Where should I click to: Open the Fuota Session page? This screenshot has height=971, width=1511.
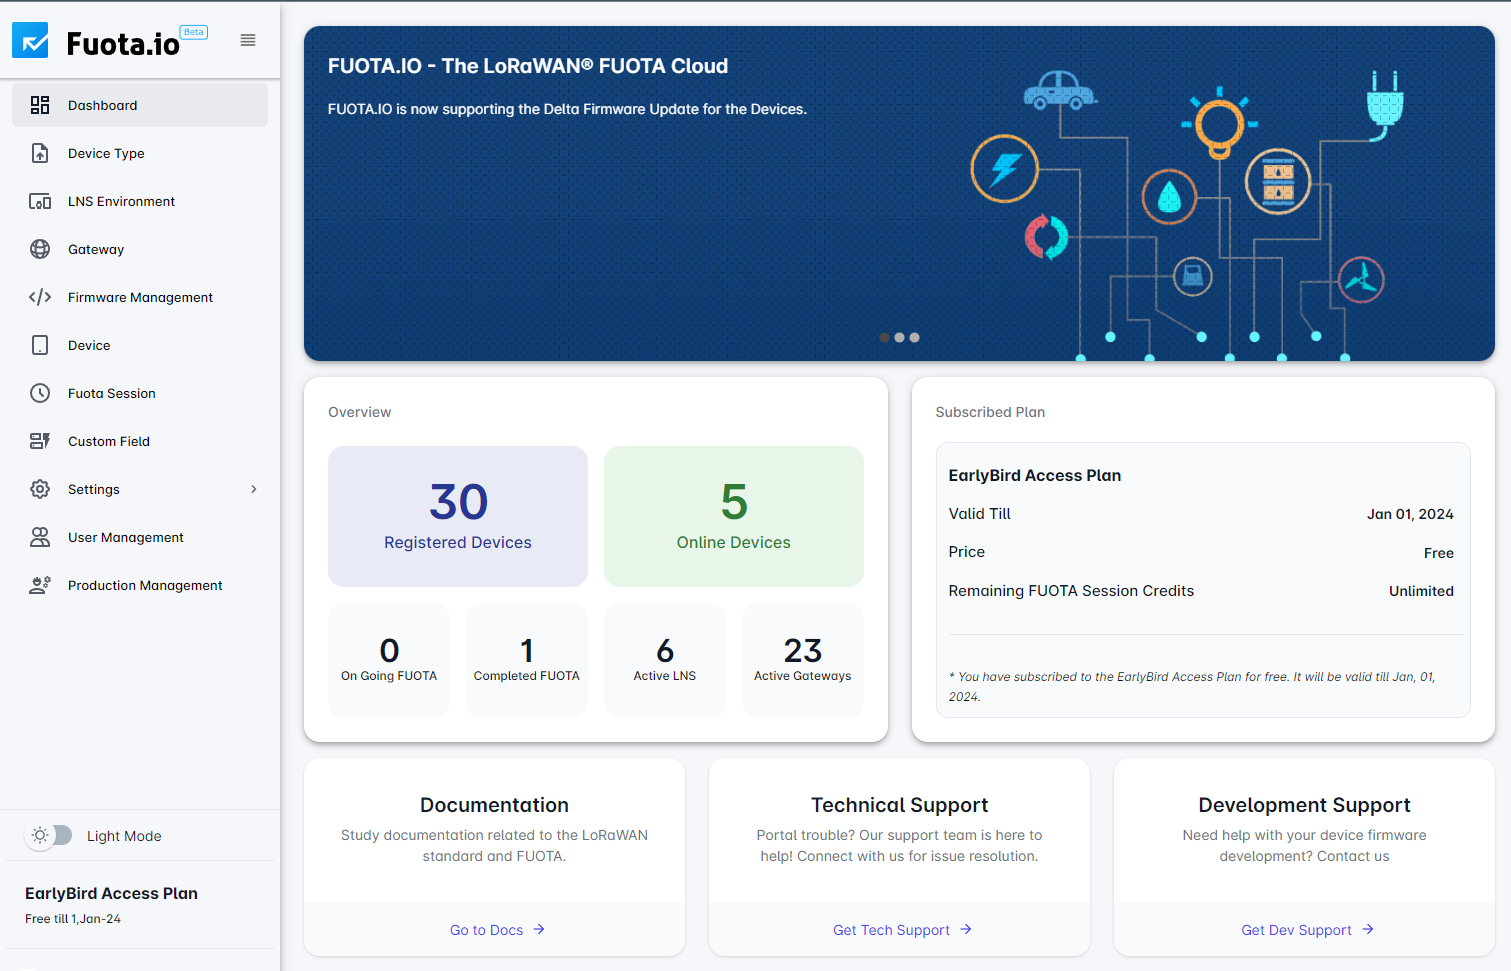[140, 393]
